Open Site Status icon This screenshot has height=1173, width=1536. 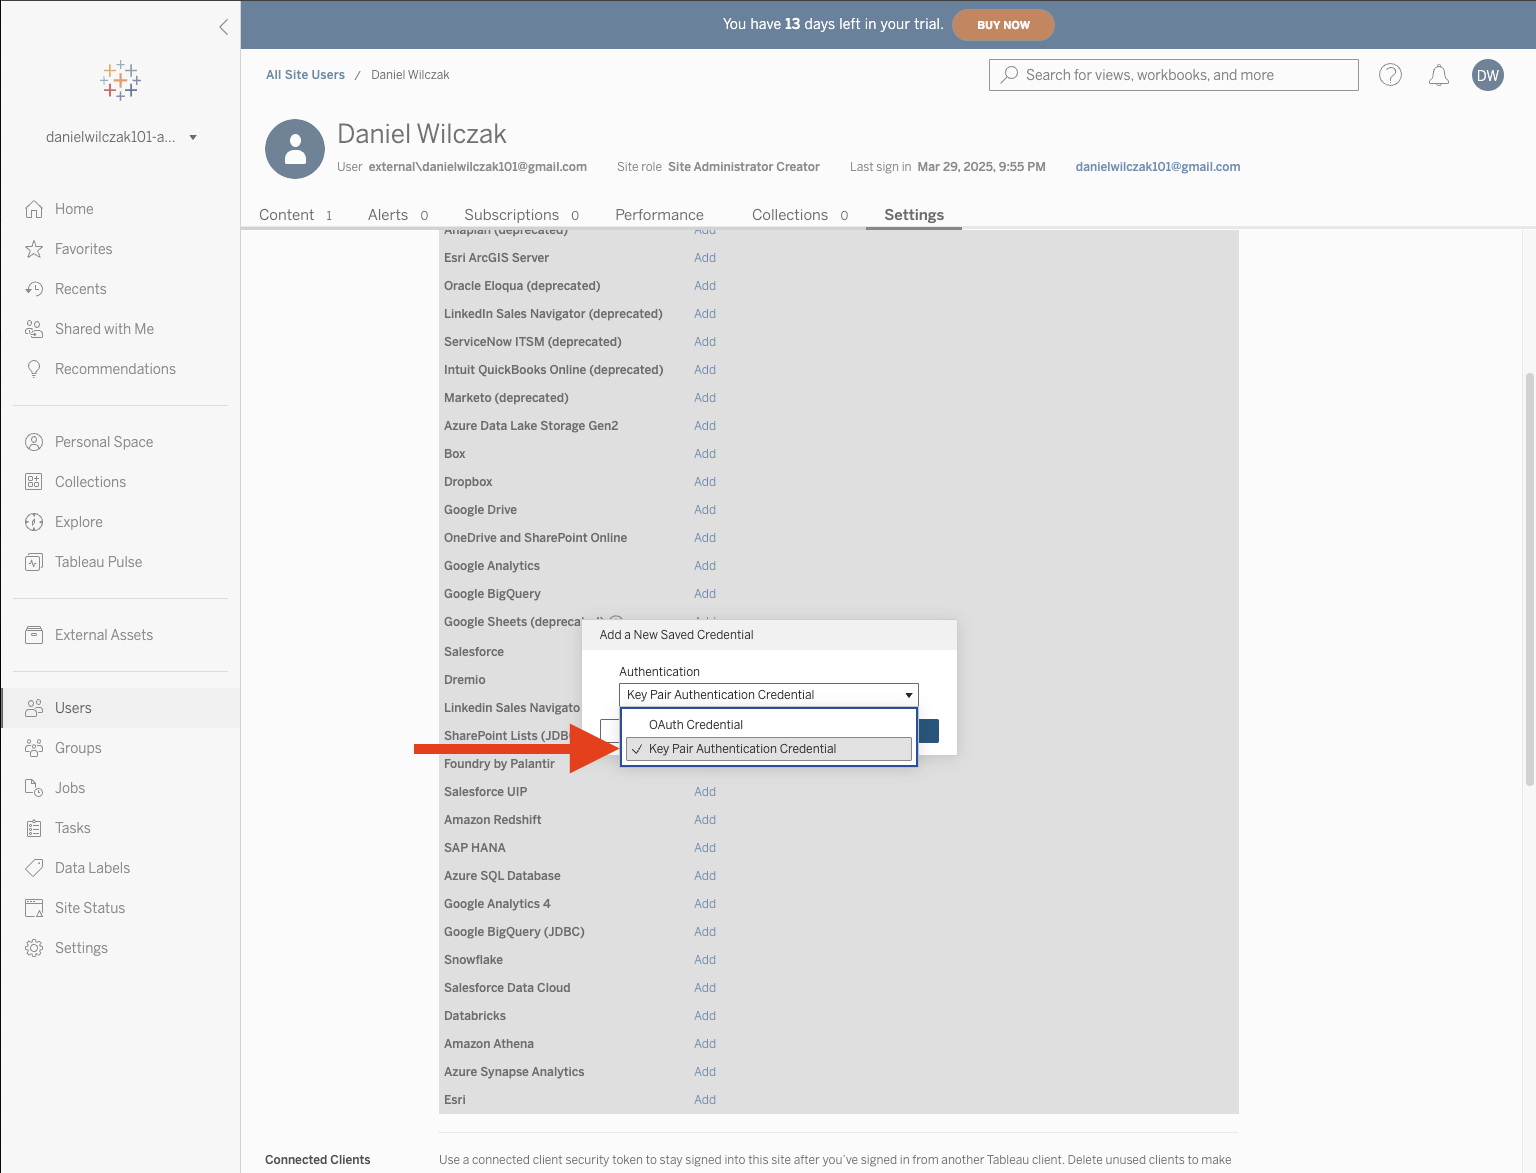pos(34,908)
